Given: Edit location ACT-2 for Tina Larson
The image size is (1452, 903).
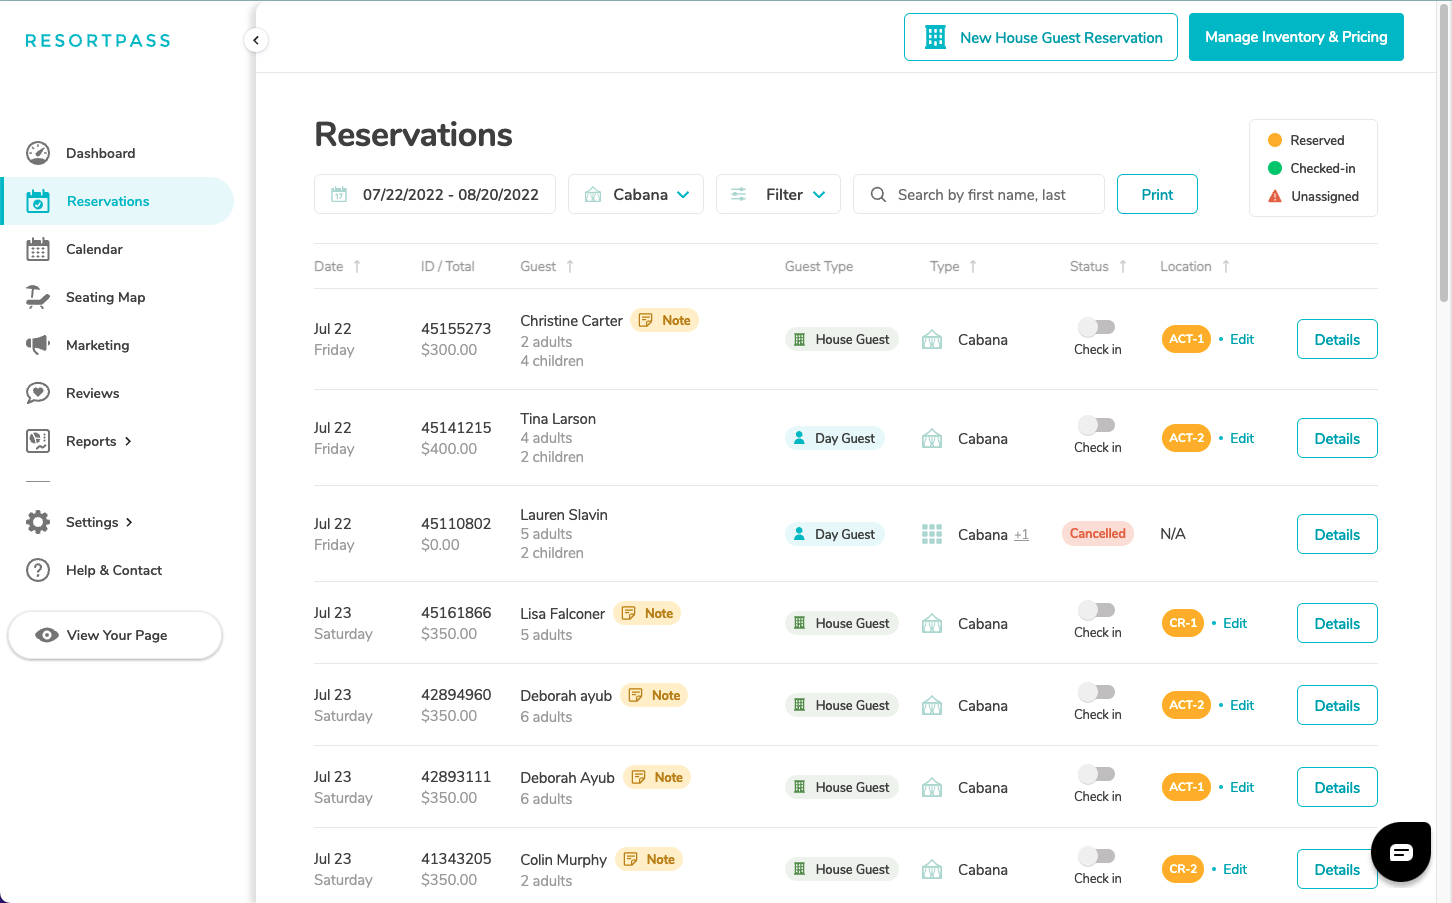Looking at the screenshot, I should point(1242,438).
